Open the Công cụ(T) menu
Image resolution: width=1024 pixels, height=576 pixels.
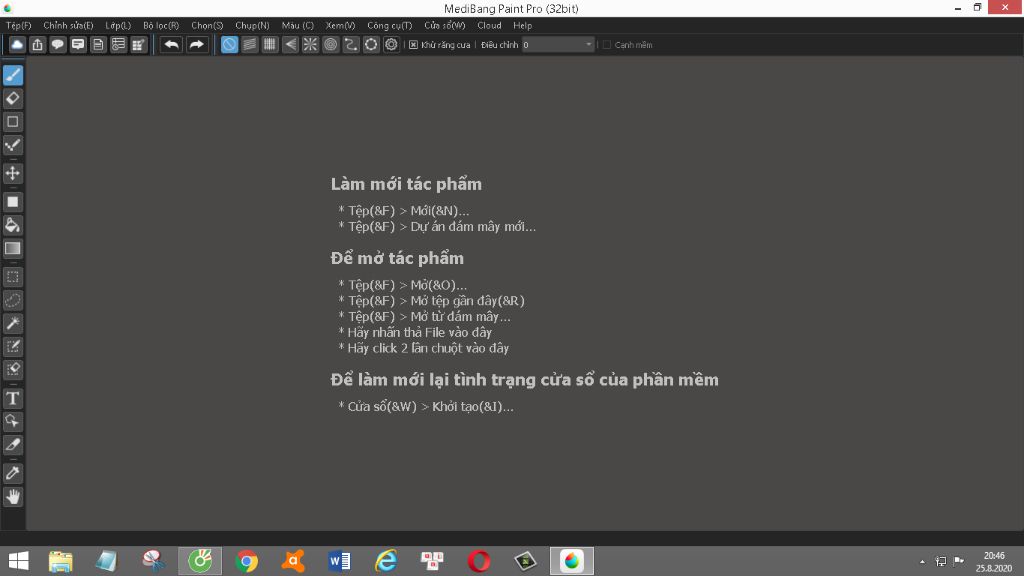pos(389,25)
